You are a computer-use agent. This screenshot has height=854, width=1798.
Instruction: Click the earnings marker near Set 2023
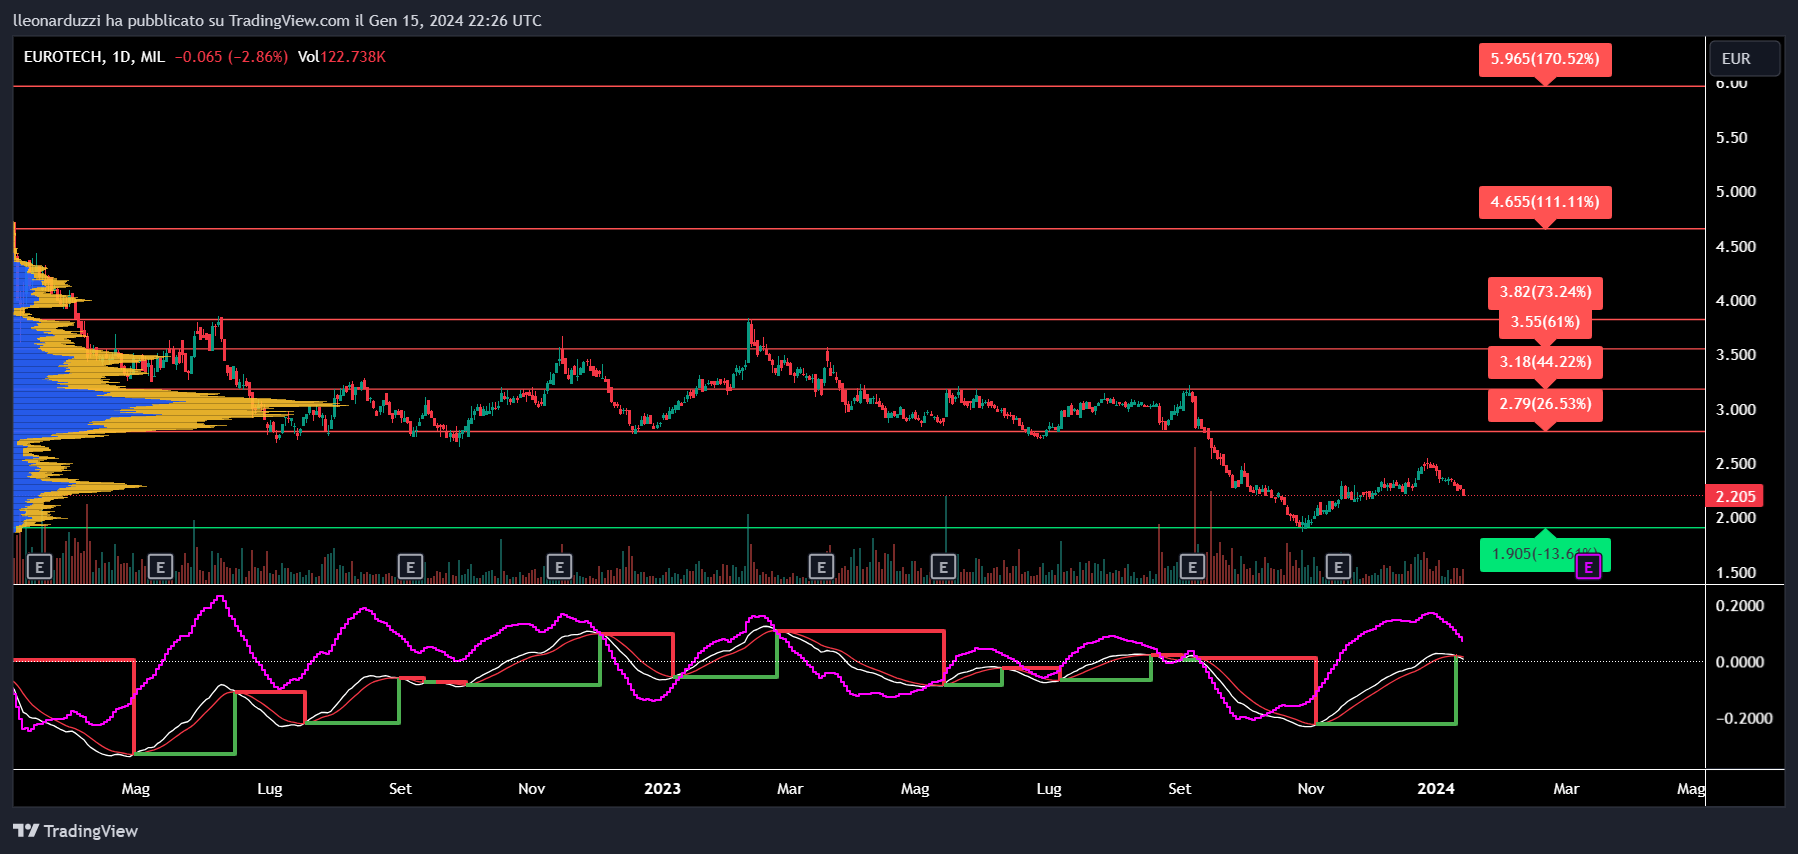[1192, 567]
